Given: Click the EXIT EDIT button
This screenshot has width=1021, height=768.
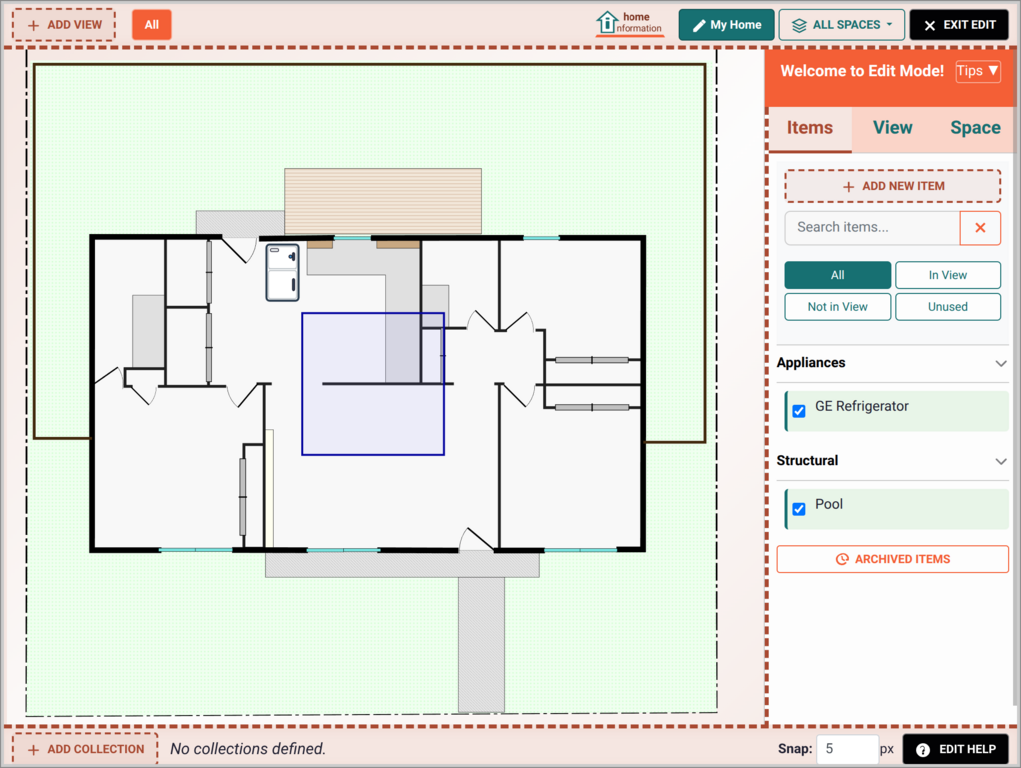Looking at the screenshot, I should pyautogui.click(x=959, y=25).
